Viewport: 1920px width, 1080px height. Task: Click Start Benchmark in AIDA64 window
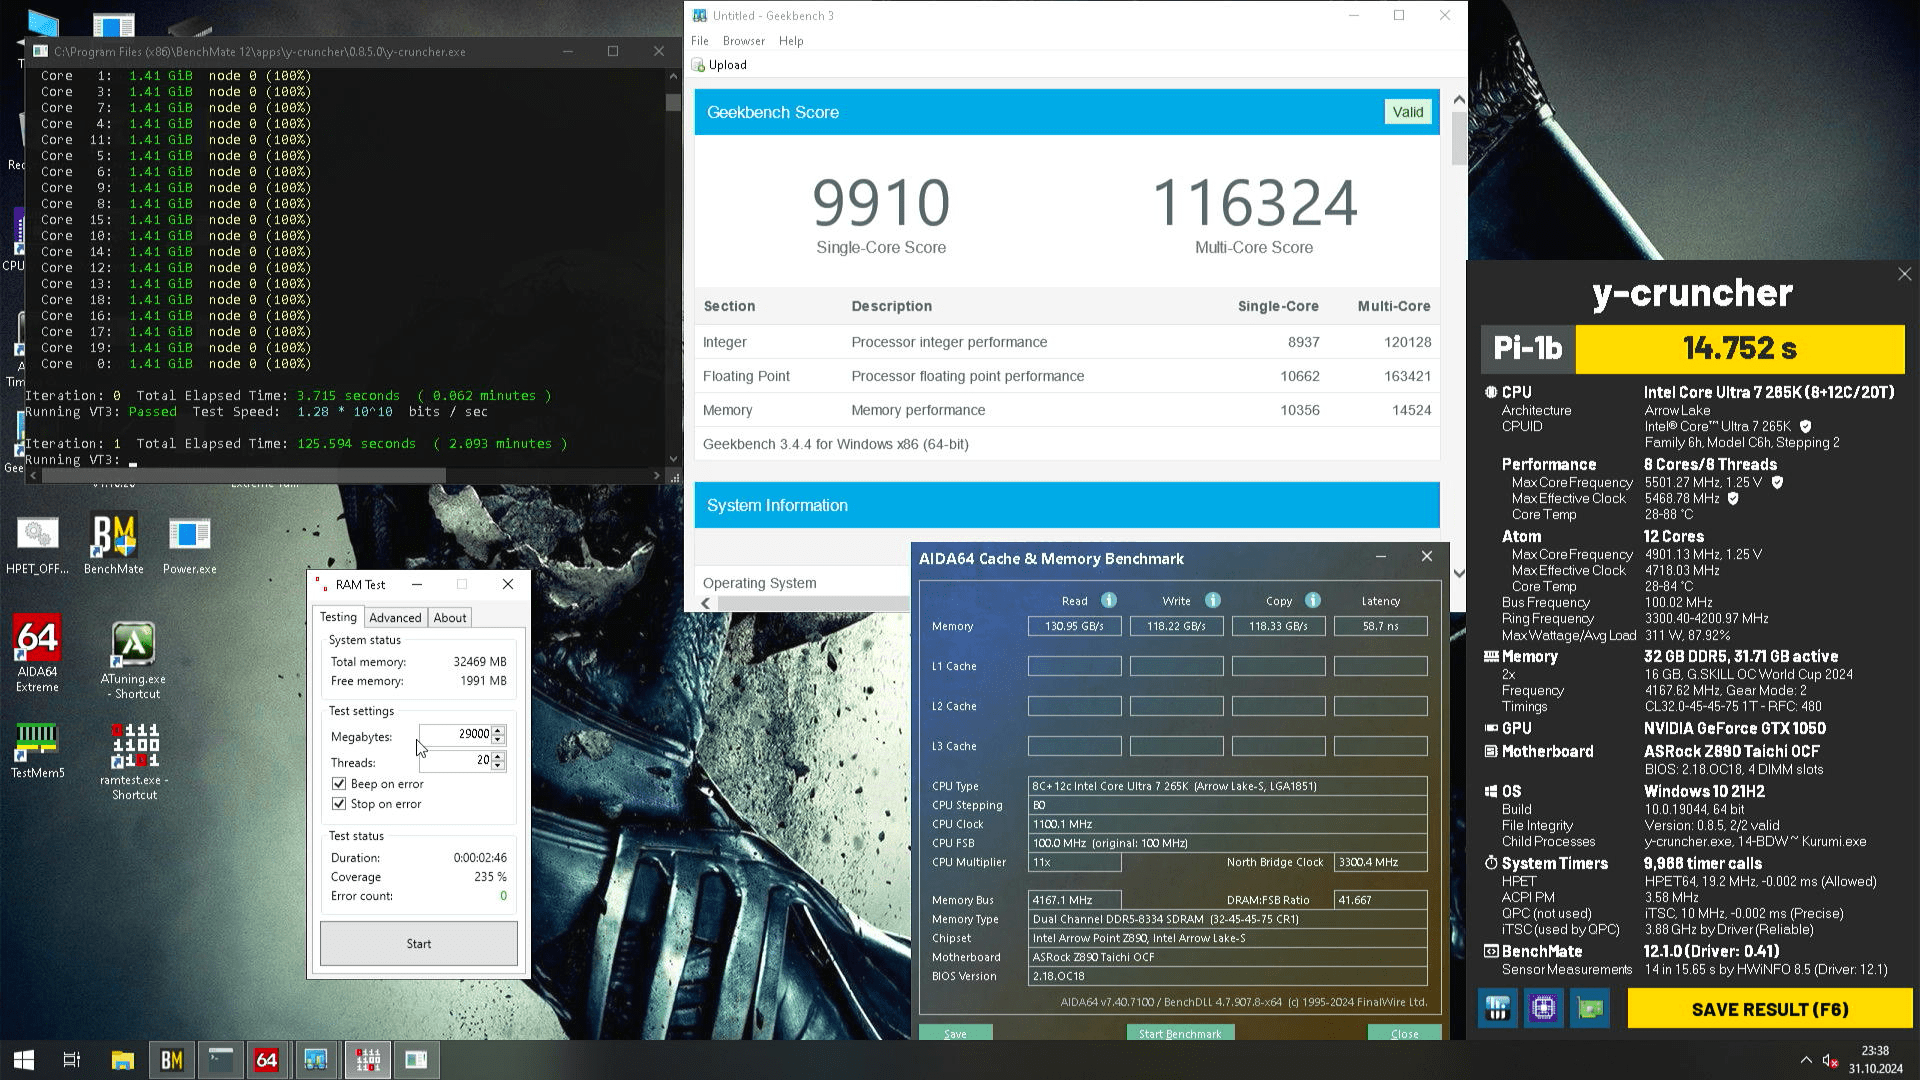point(1179,1033)
